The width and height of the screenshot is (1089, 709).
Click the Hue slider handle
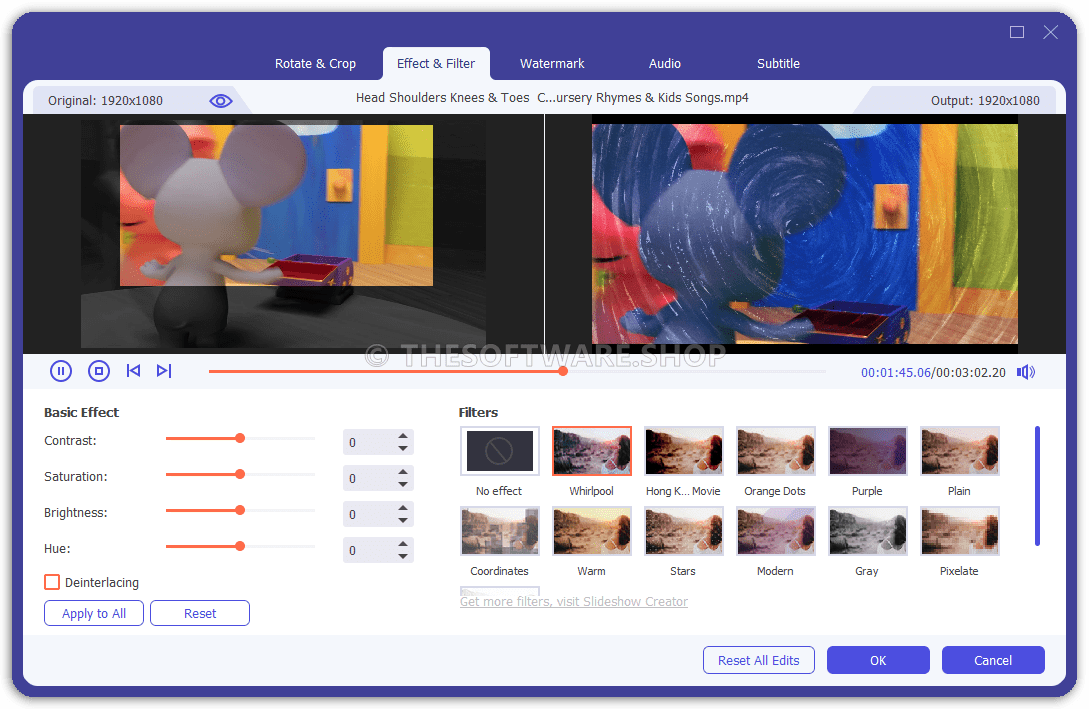tap(240, 547)
